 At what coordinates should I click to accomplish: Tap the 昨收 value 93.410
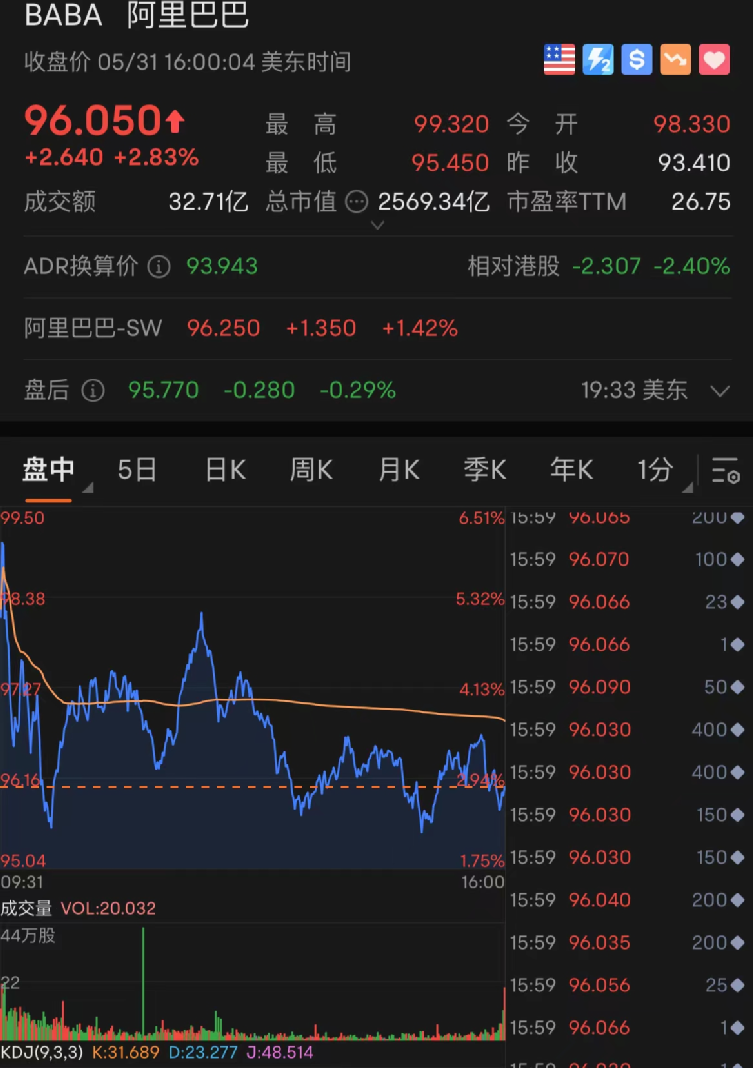point(694,163)
